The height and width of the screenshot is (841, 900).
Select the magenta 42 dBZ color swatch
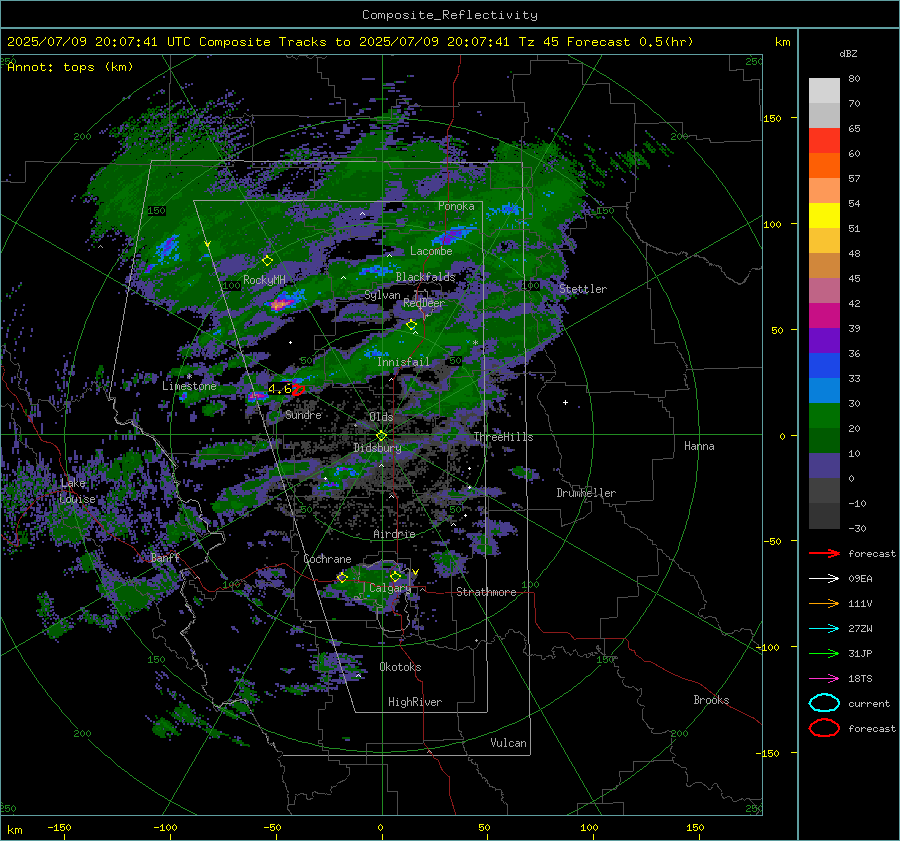824,315
